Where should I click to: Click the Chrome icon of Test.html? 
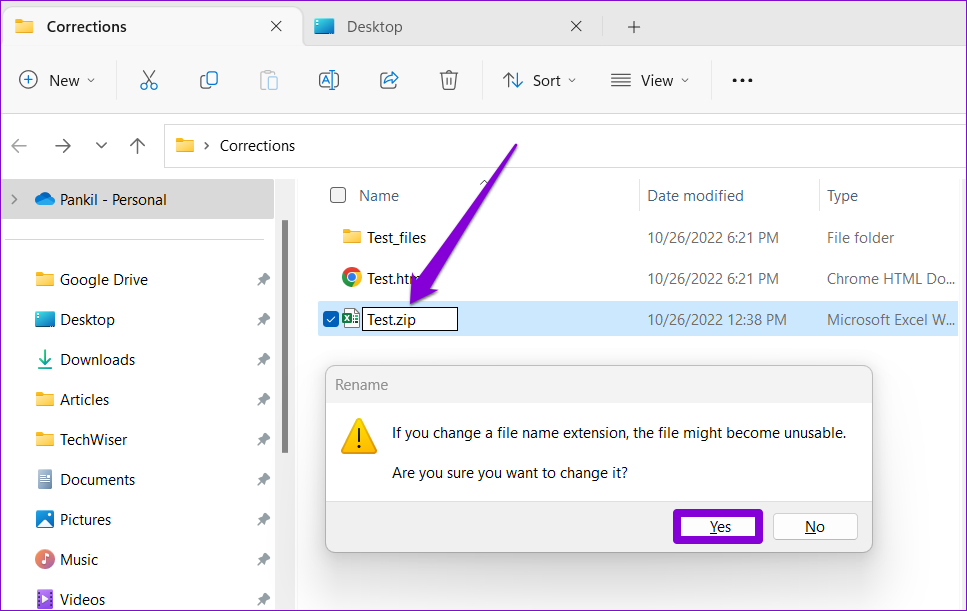click(x=352, y=277)
